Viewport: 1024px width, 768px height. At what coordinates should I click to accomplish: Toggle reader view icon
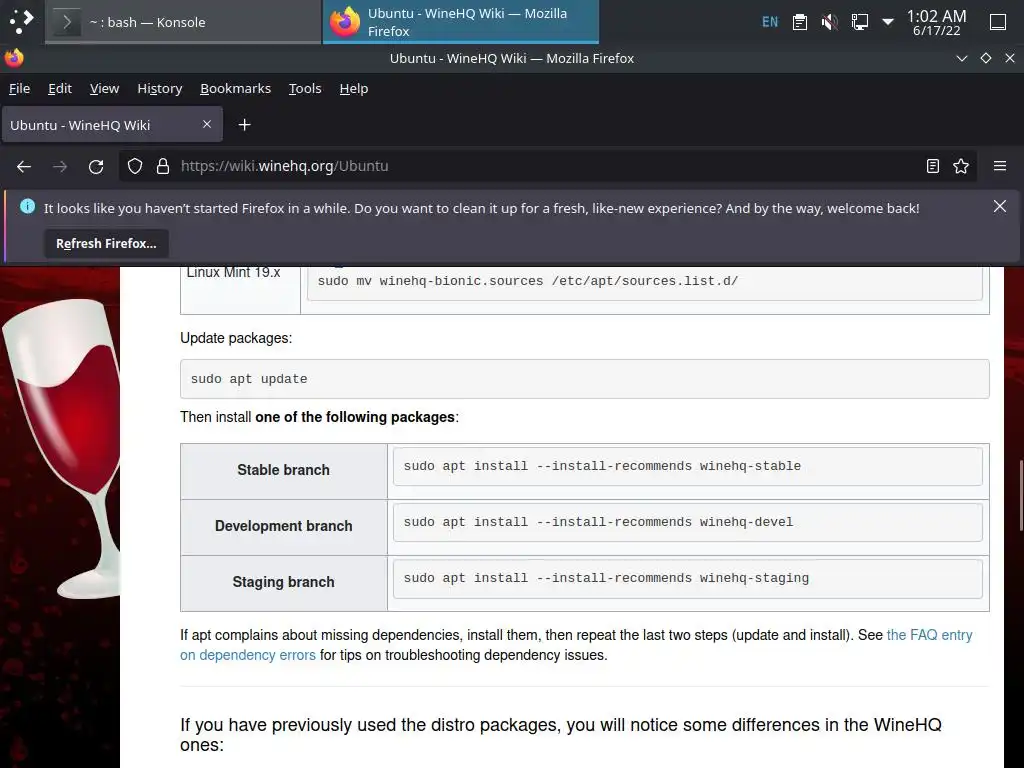[x=933, y=167]
